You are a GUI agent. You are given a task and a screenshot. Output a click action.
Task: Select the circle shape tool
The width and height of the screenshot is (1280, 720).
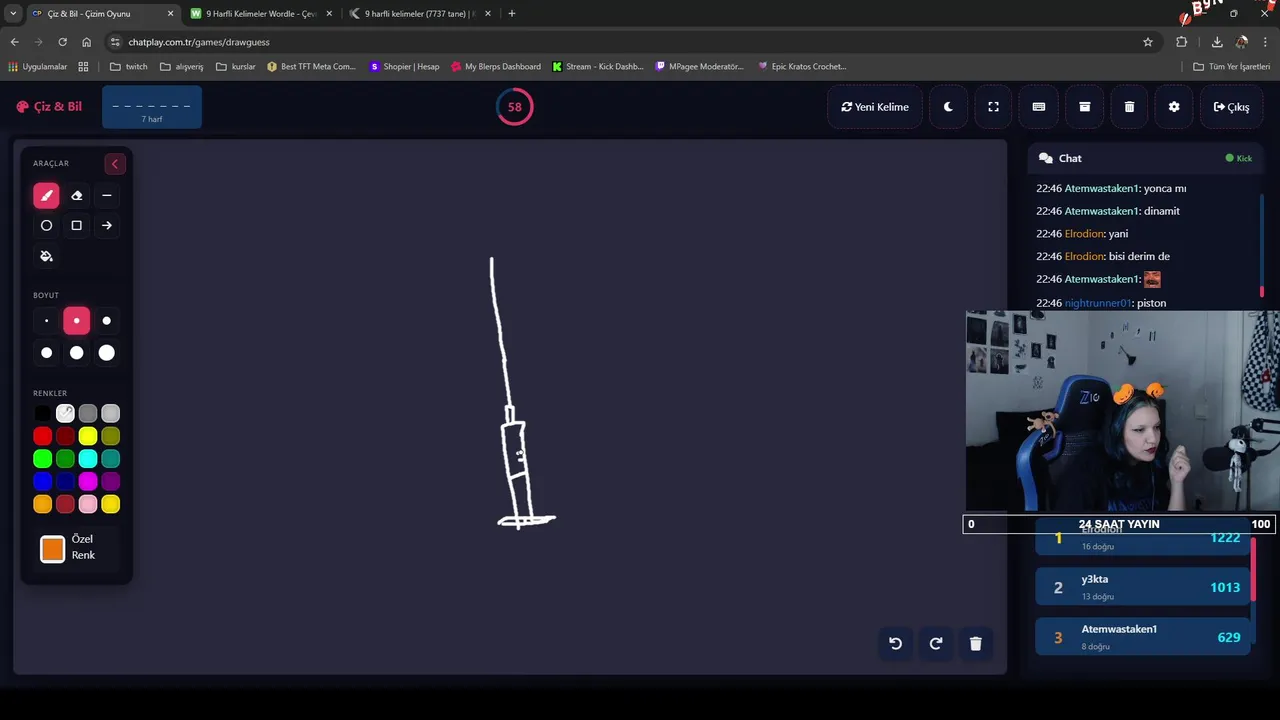point(46,226)
